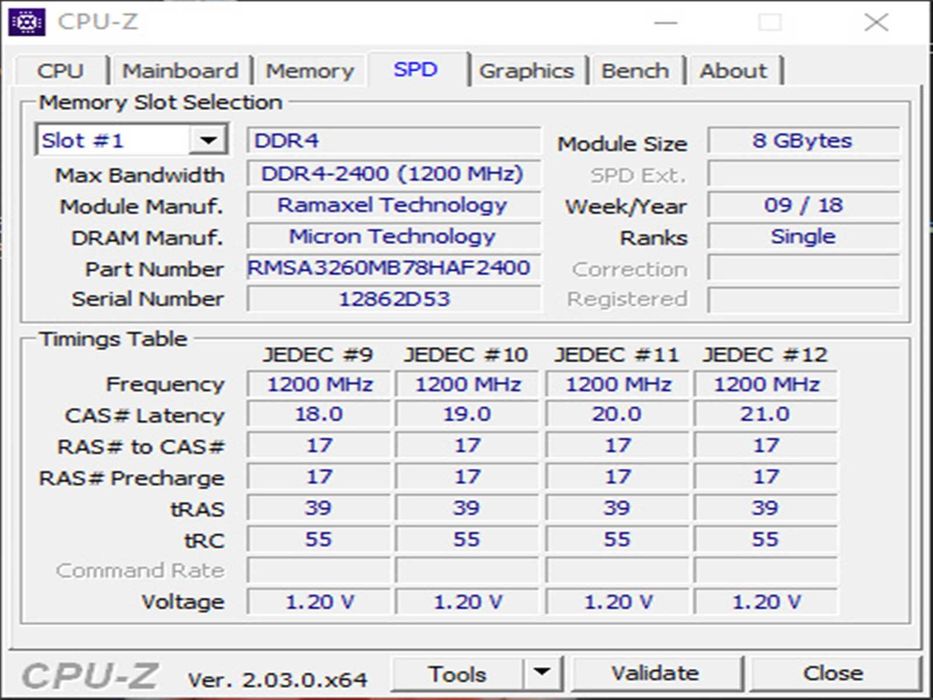
Task: Click the CPU-Z app icon in title bar
Action: (27, 23)
